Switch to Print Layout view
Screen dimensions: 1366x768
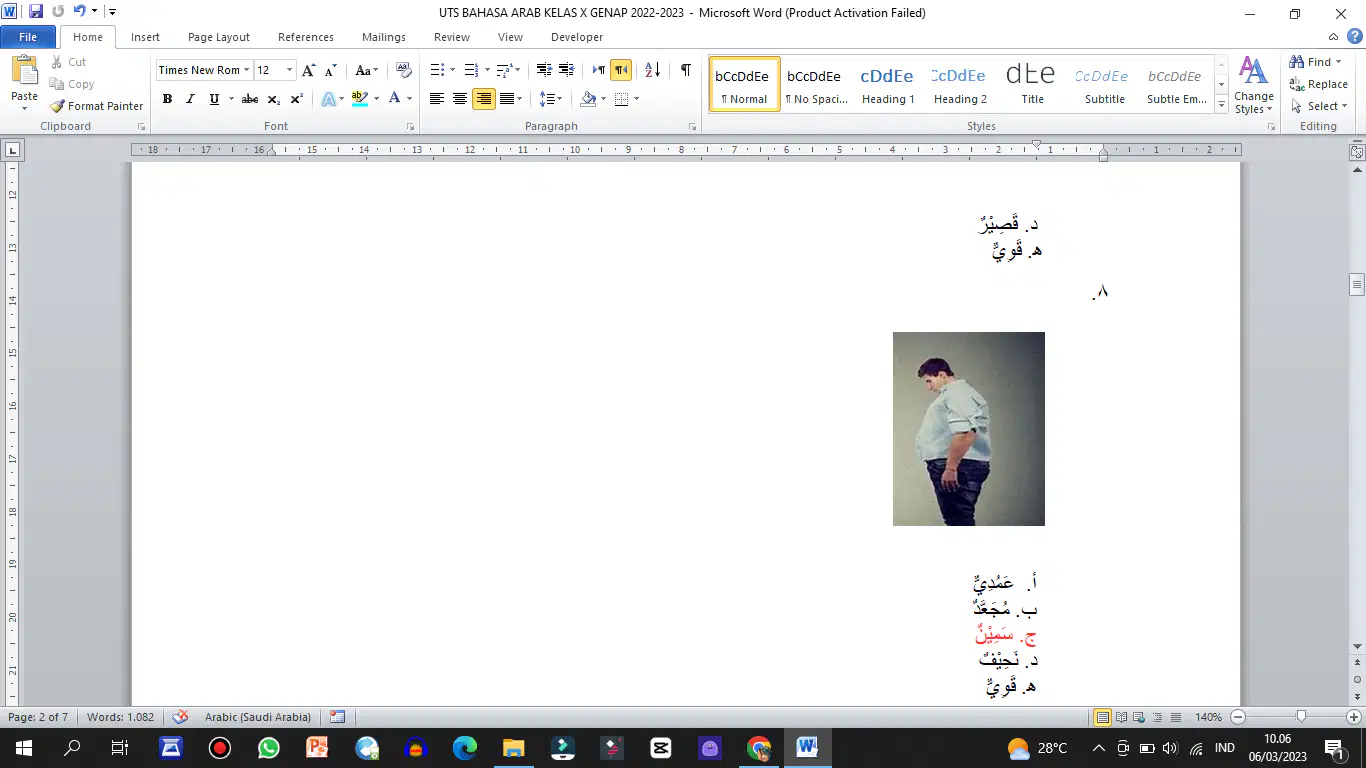pos(1102,717)
